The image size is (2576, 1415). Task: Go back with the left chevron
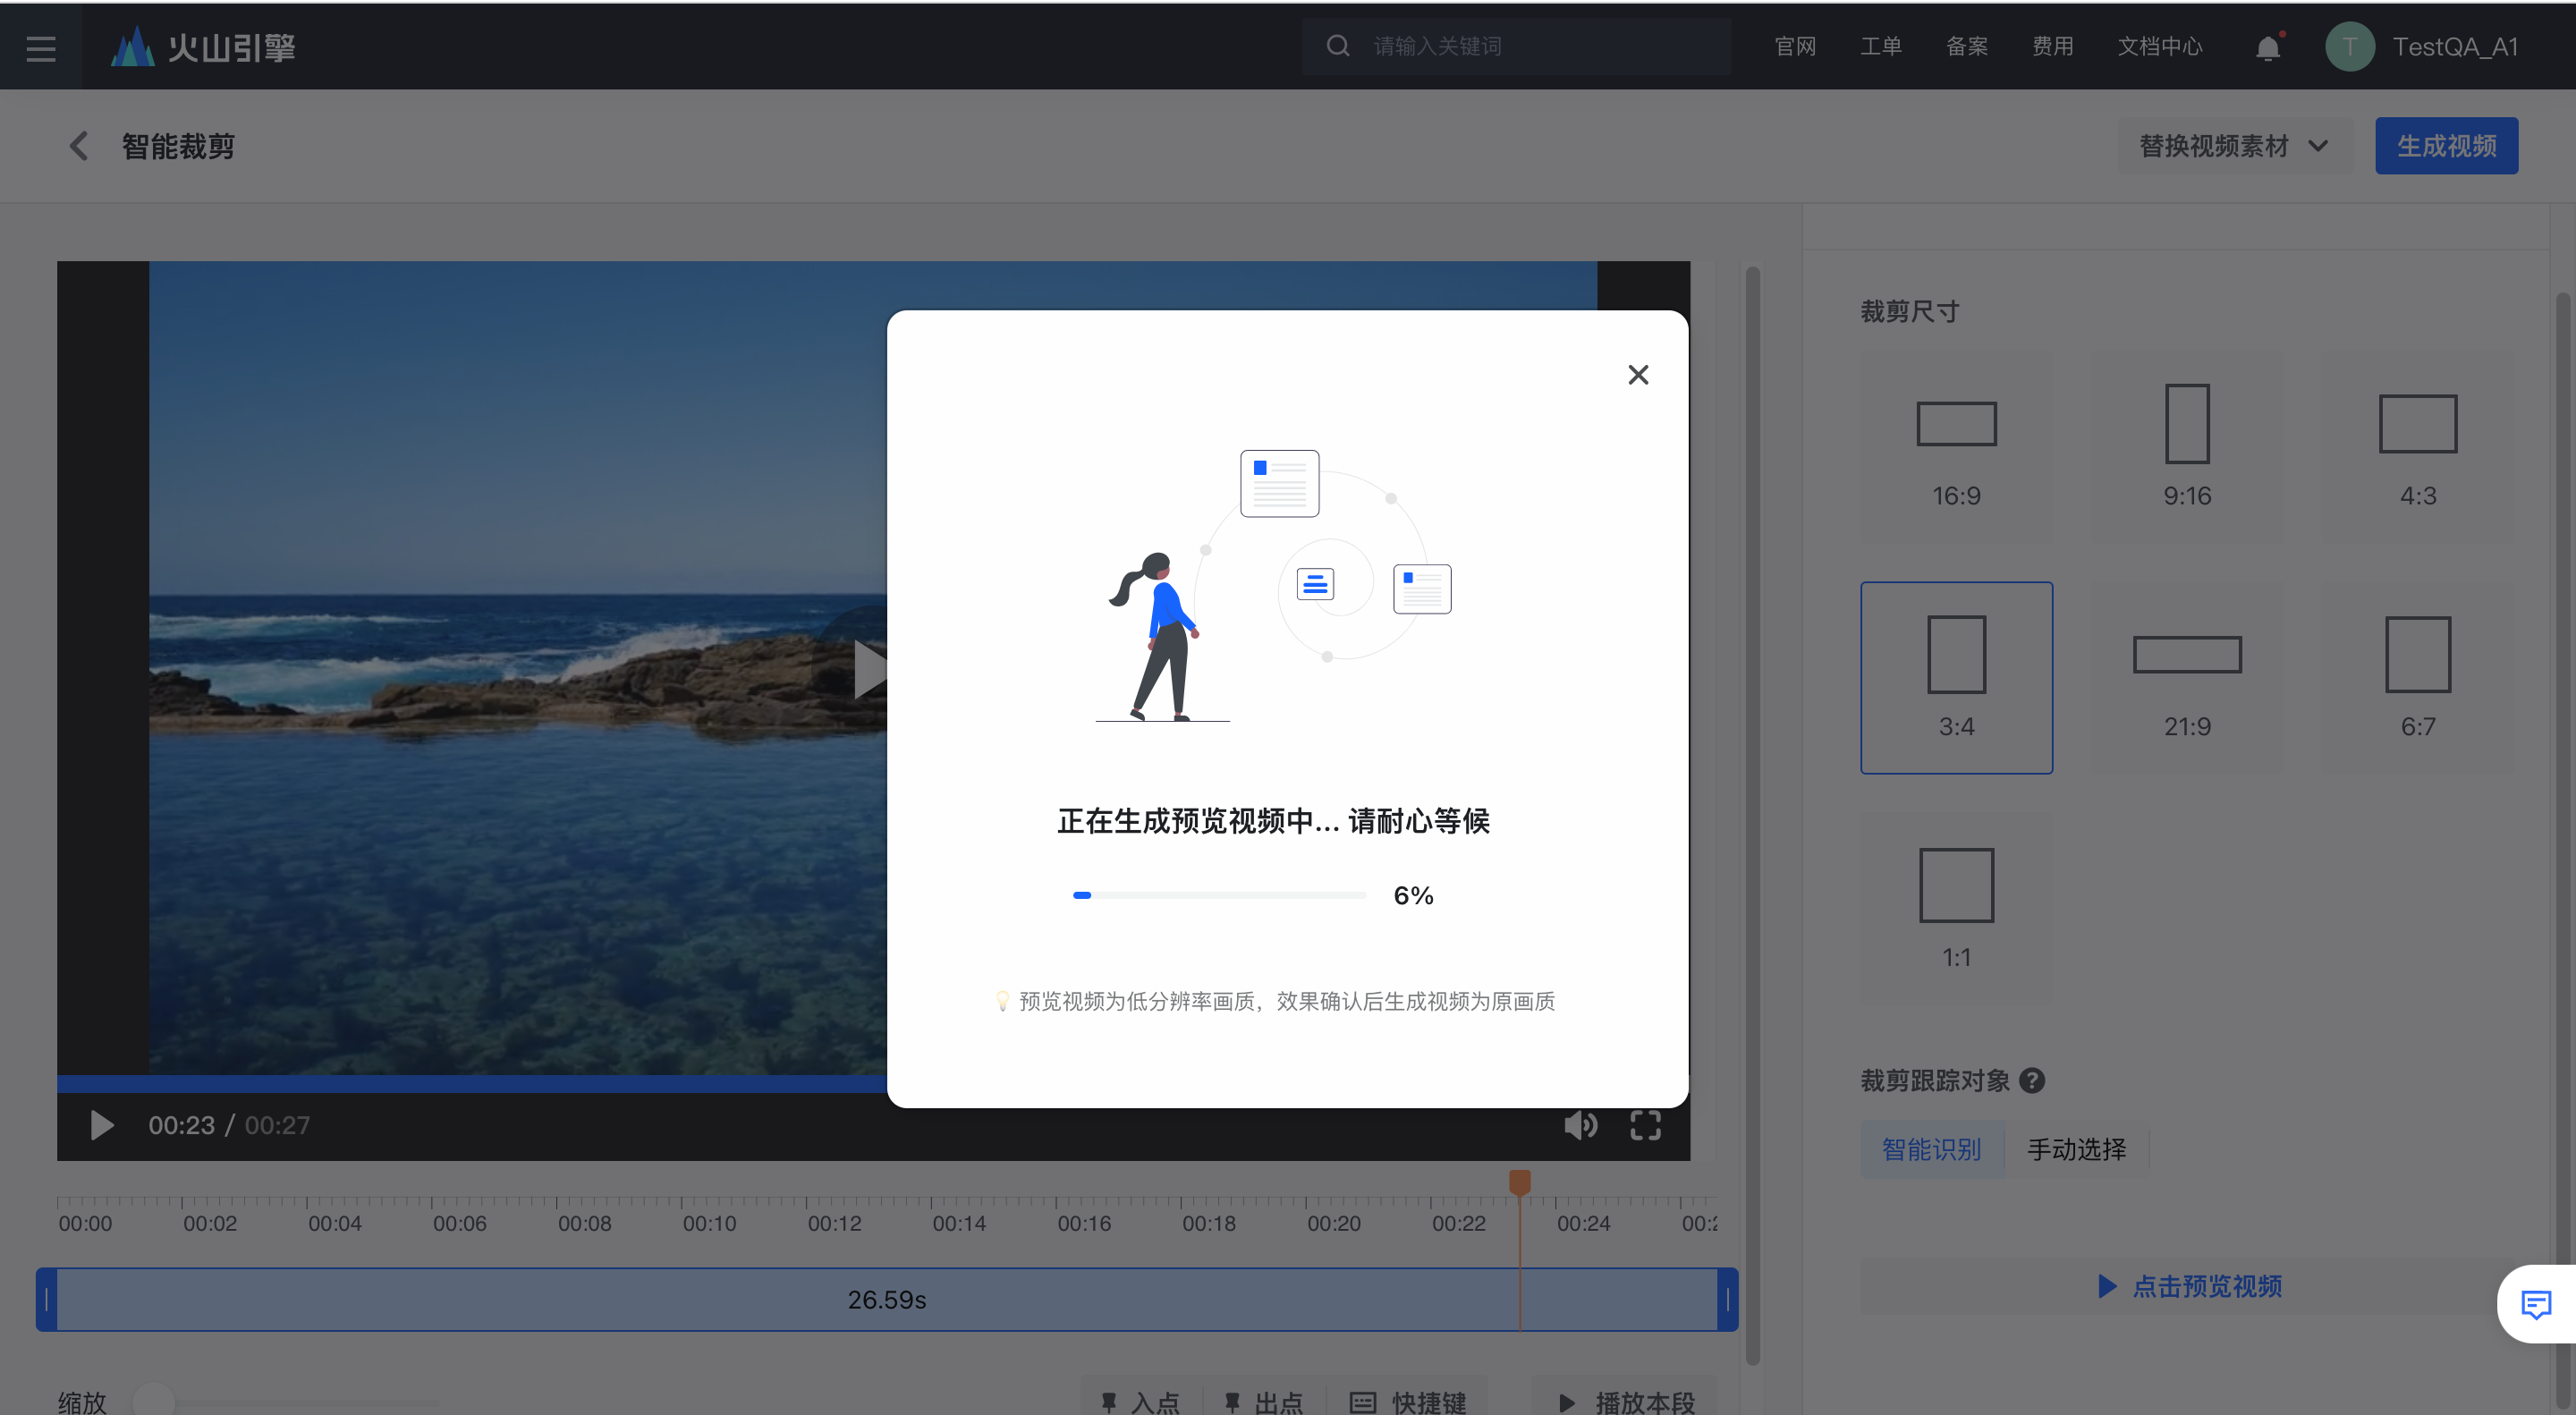78,146
